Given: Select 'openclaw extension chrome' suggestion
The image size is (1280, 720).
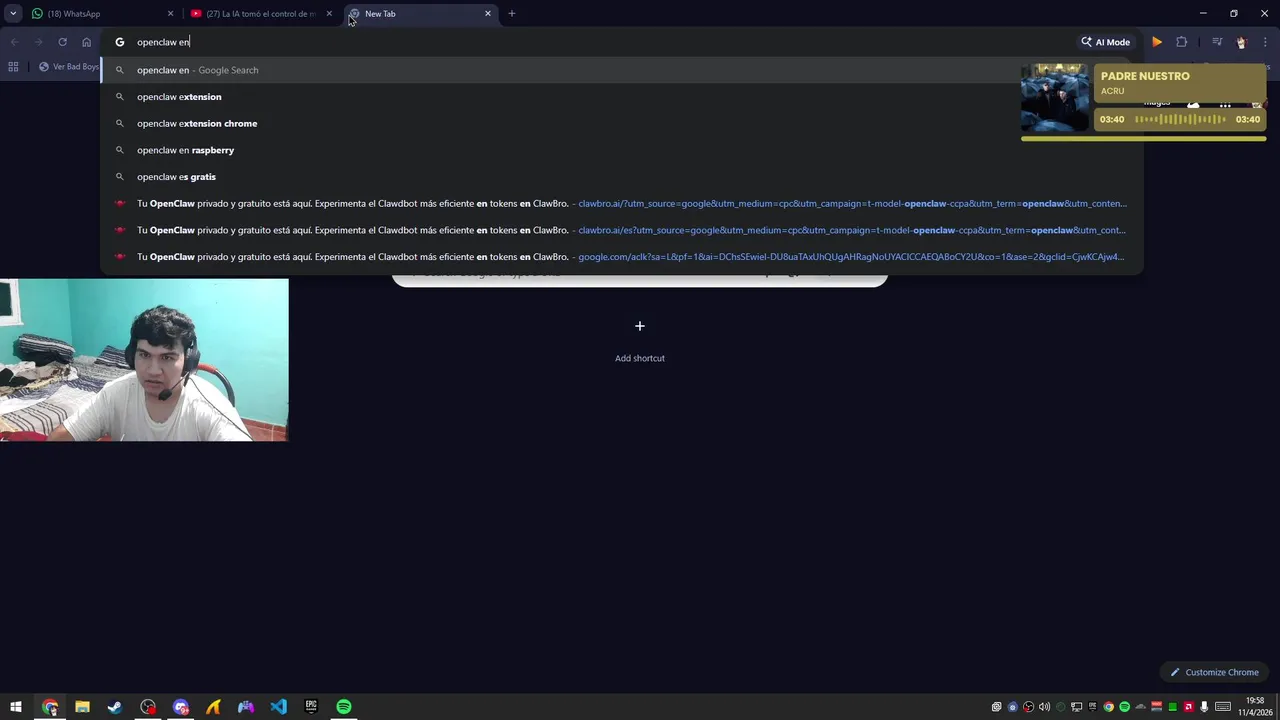Looking at the screenshot, I should [x=621, y=123].
